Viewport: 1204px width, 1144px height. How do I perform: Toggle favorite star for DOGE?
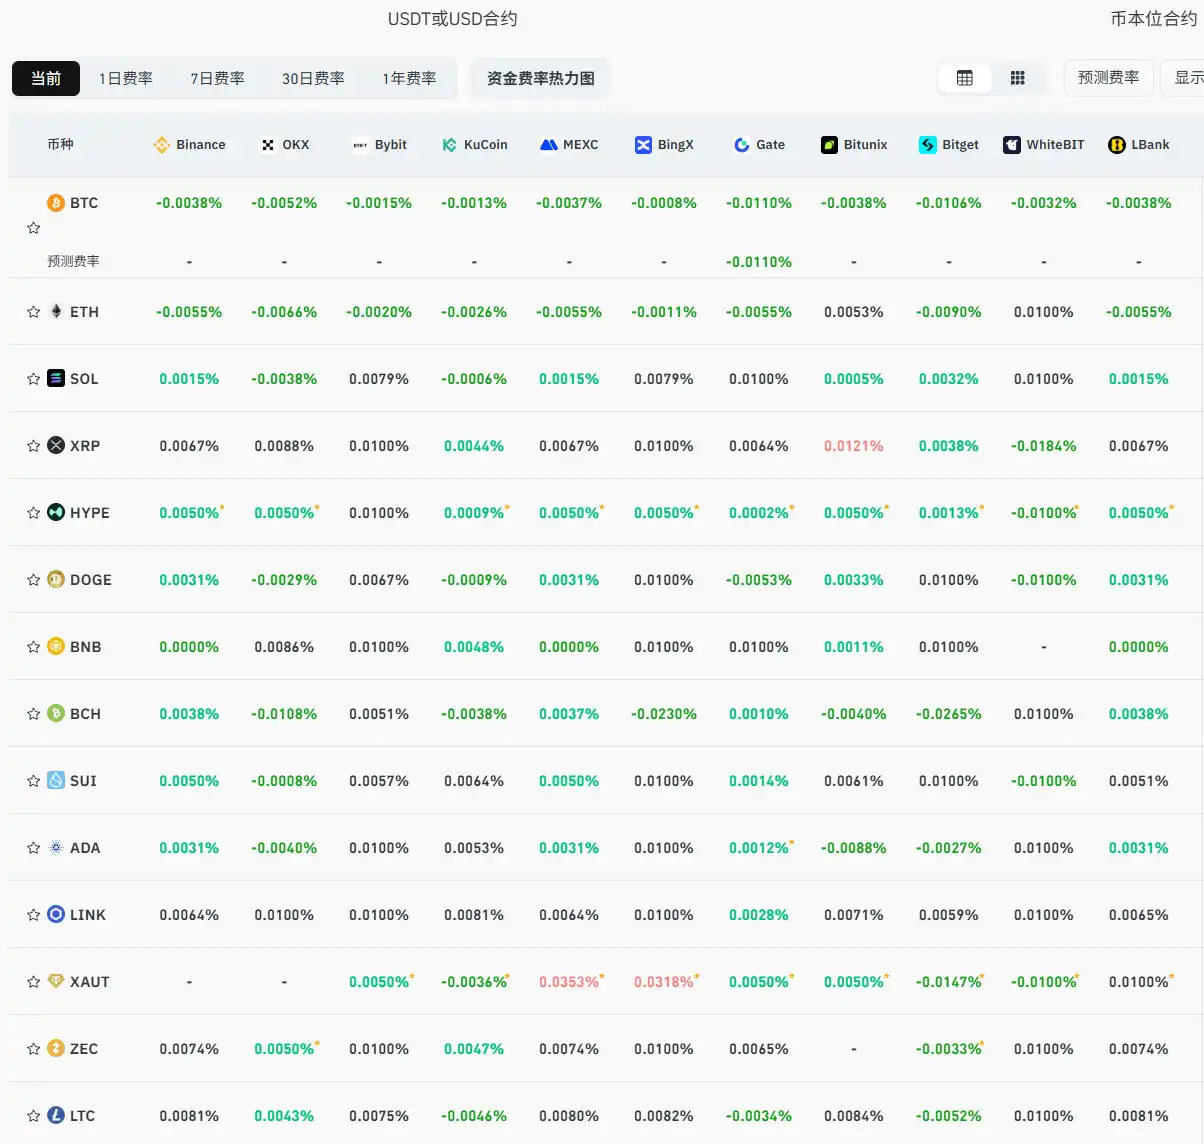pyautogui.click(x=33, y=580)
